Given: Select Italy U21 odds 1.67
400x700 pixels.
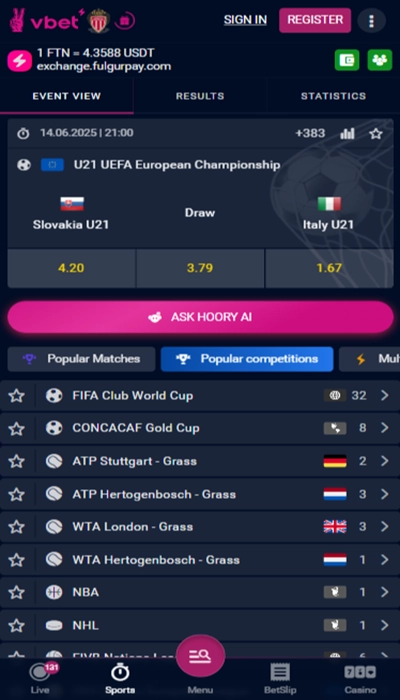Looking at the screenshot, I should click(x=329, y=268).
